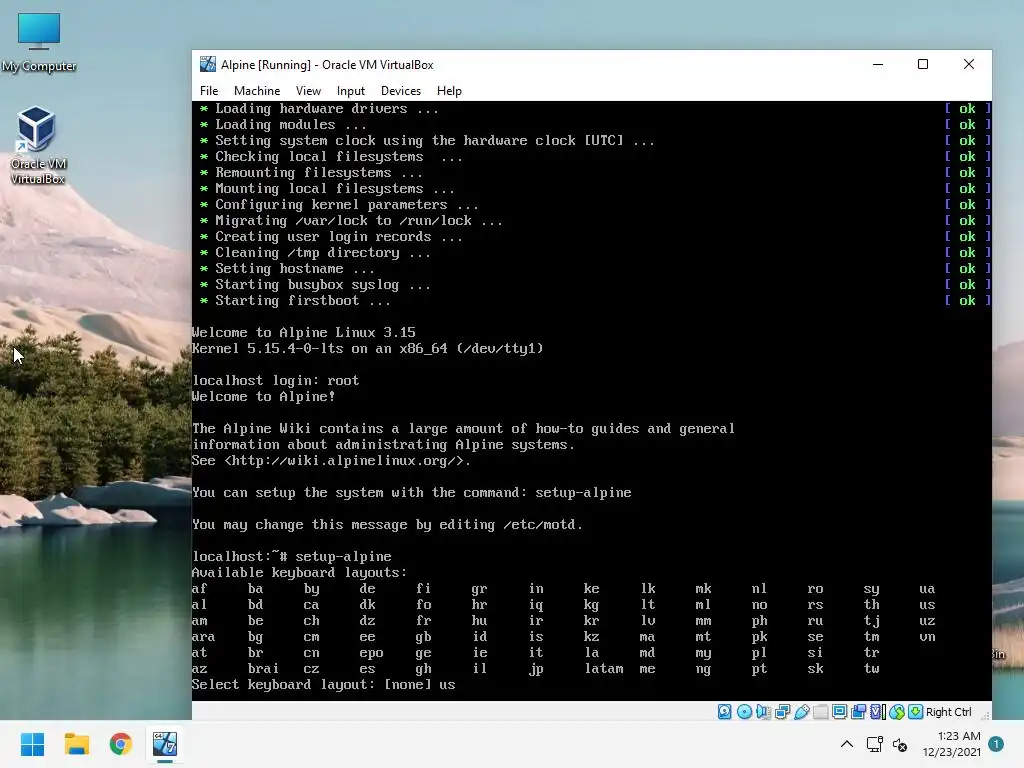Click ara in the keyboard layouts list
Screen dimensions: 1024x768
(204, 637)
